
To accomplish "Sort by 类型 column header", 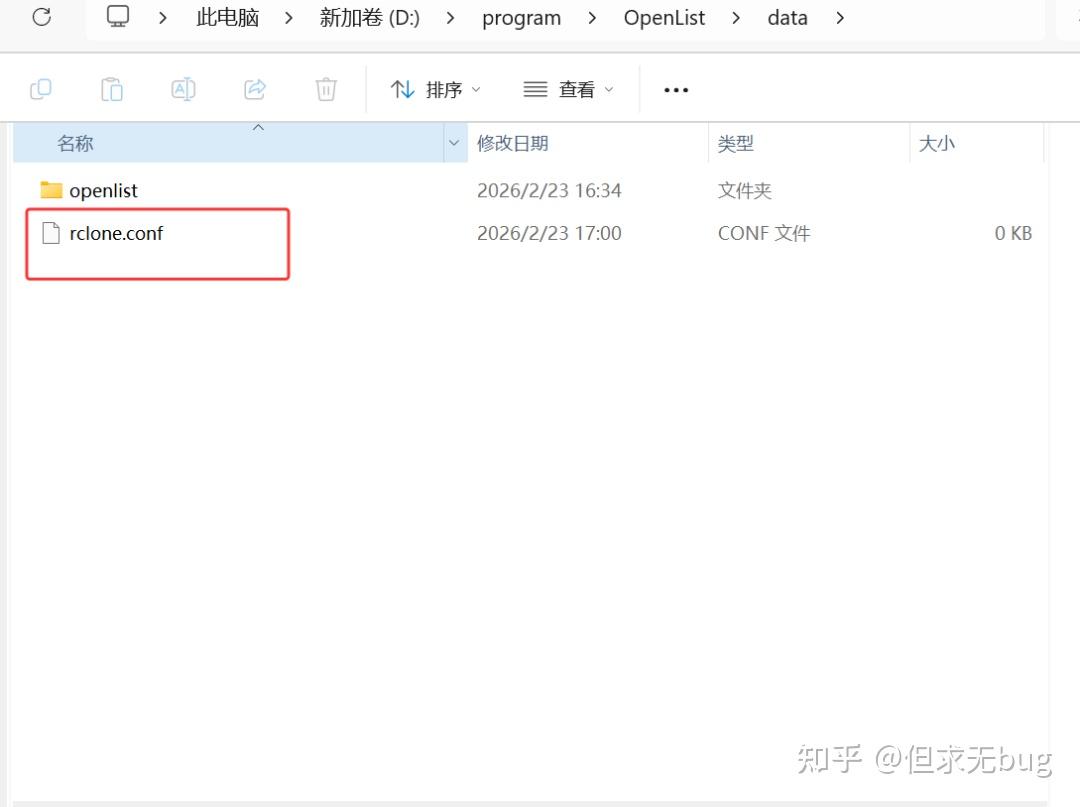I will tap(736, 143).
